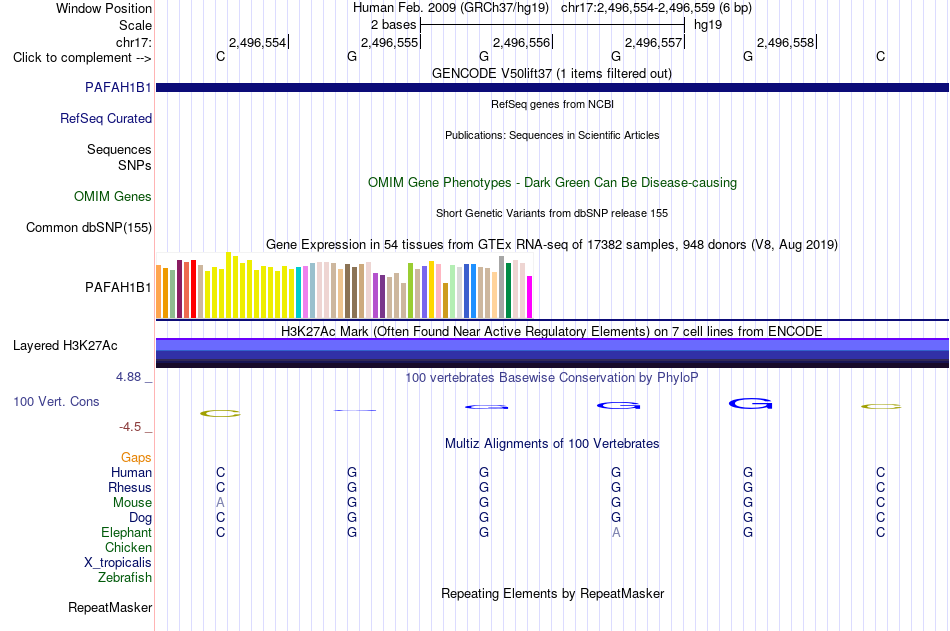950x631 pixels.
Task: Click the 4.88 PhyloP upper limit value
Action: point(128,377)
